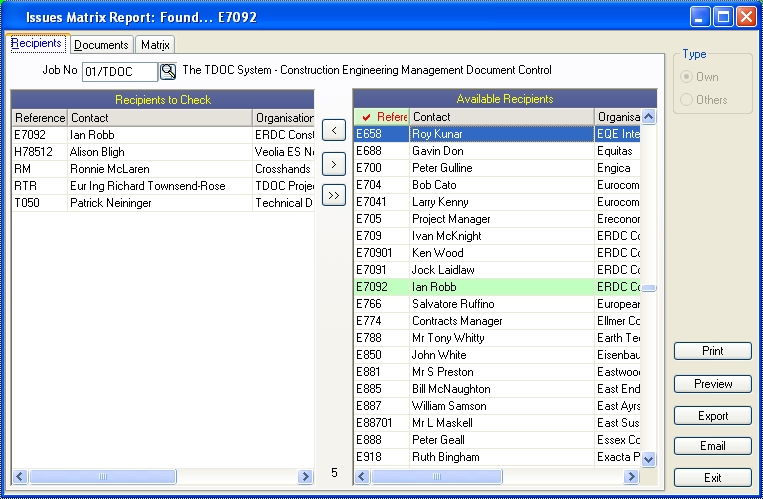Image resolution: width=763 pixels, height=499 pixels.
Task: Select the John White row
Action: tap(497, 355)
